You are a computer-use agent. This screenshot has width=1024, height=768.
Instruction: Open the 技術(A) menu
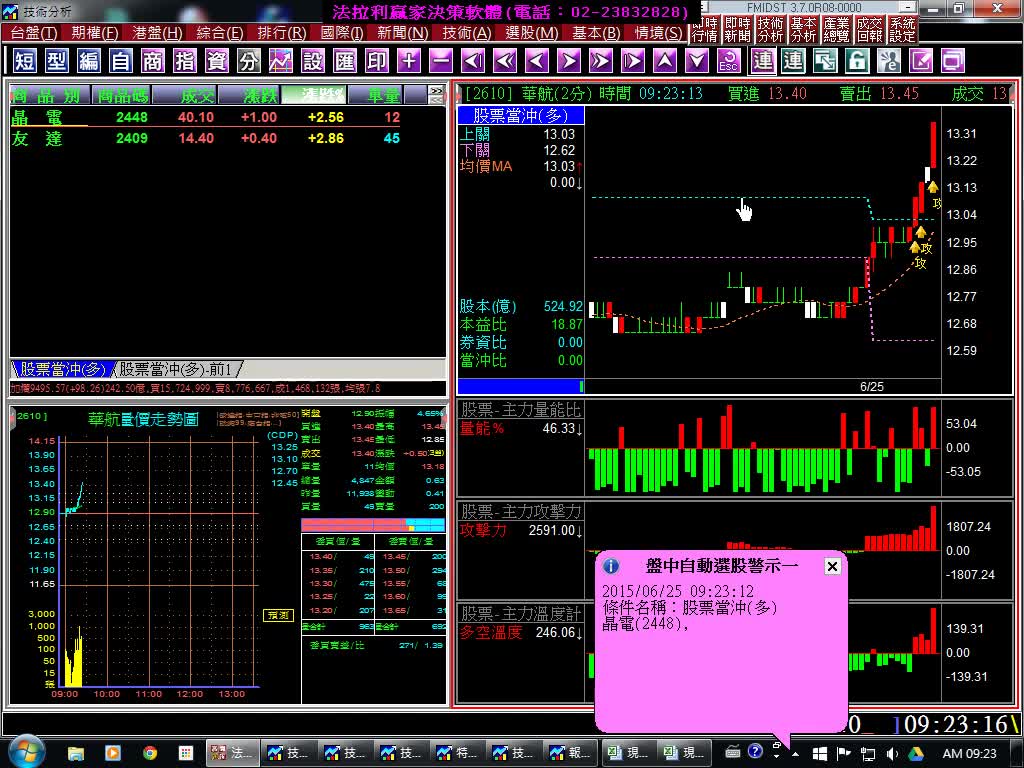click(x=466, y=33)
